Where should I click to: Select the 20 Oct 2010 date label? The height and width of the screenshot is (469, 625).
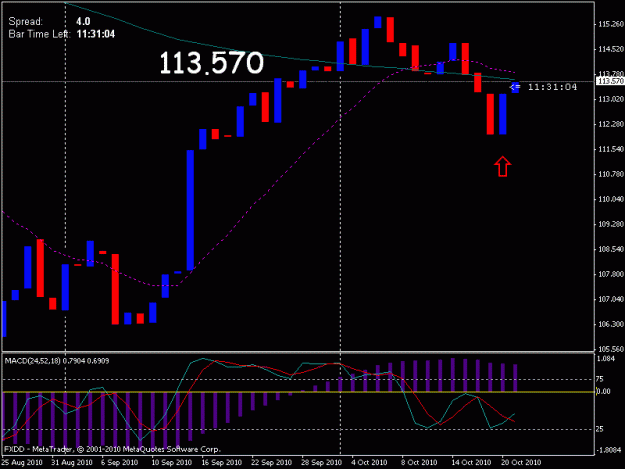521,463
